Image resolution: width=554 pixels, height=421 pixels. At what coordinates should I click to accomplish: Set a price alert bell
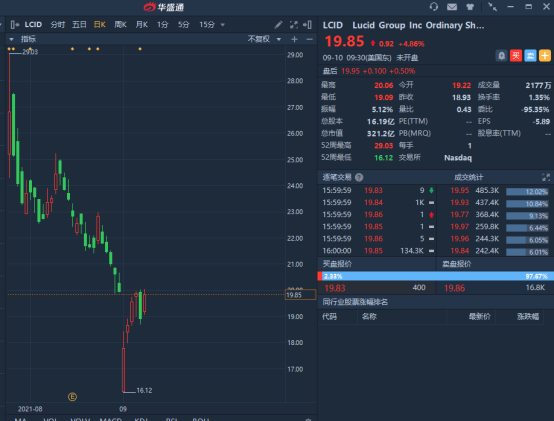[x=501, y=56]
